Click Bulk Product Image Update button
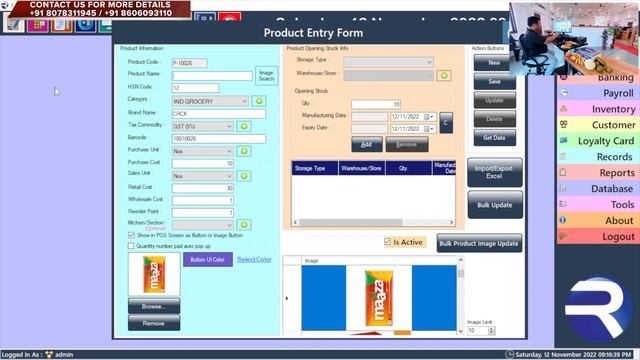 (x=479, y=243)
